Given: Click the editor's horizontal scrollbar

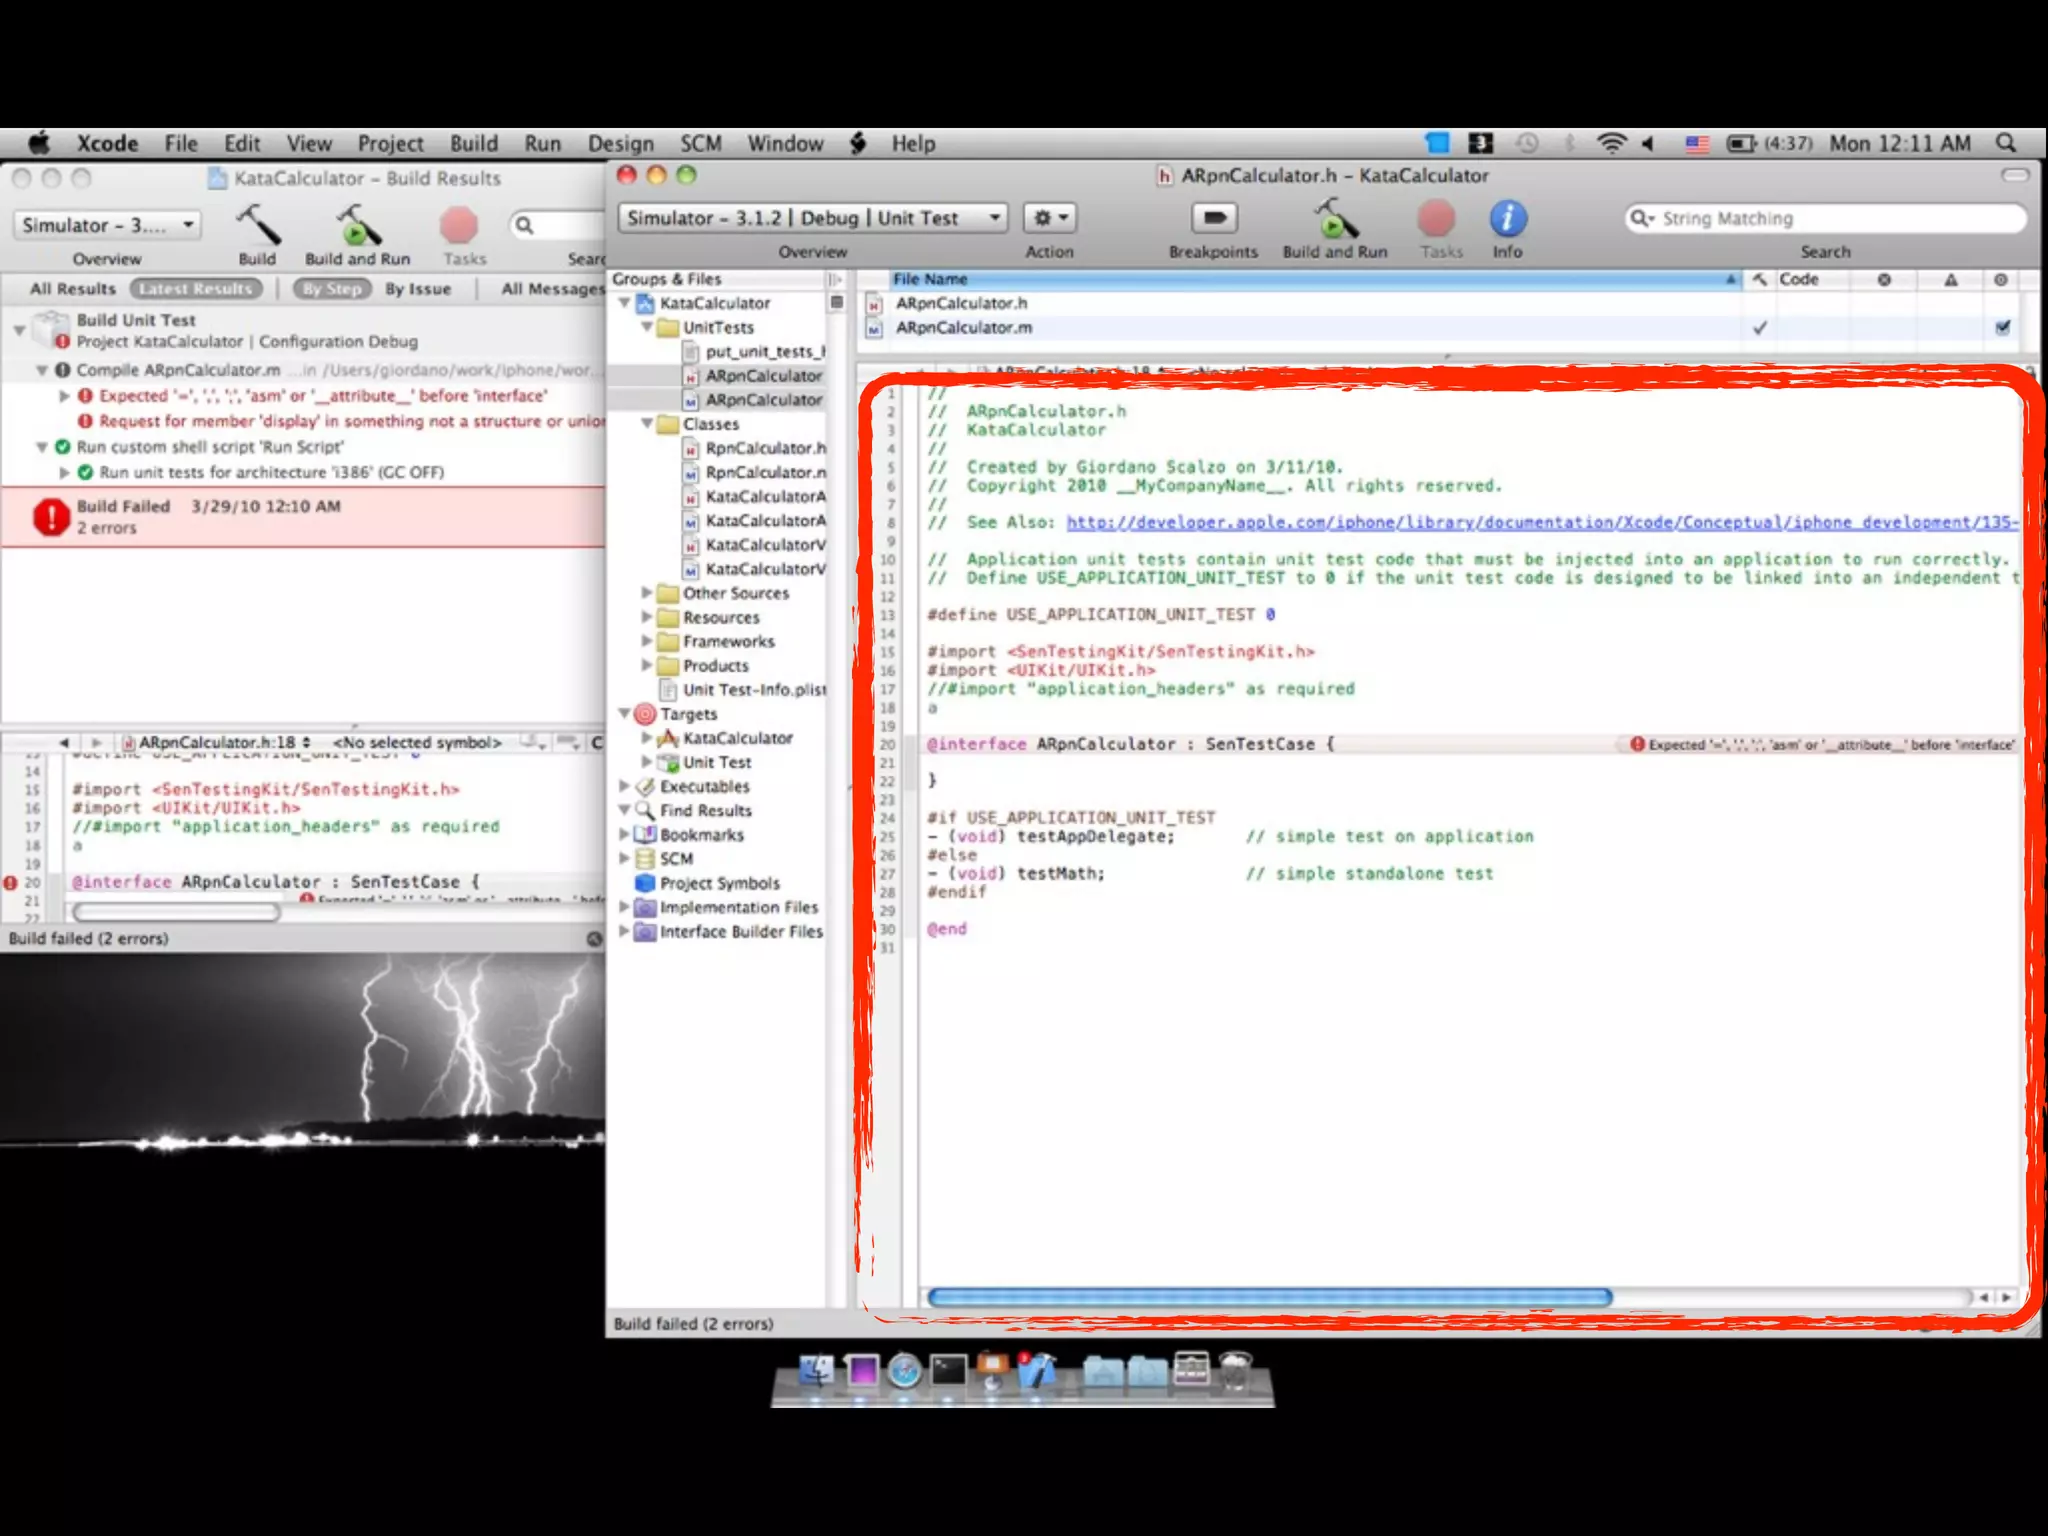Looking at the screenshot, I should pos(1269,1297).
